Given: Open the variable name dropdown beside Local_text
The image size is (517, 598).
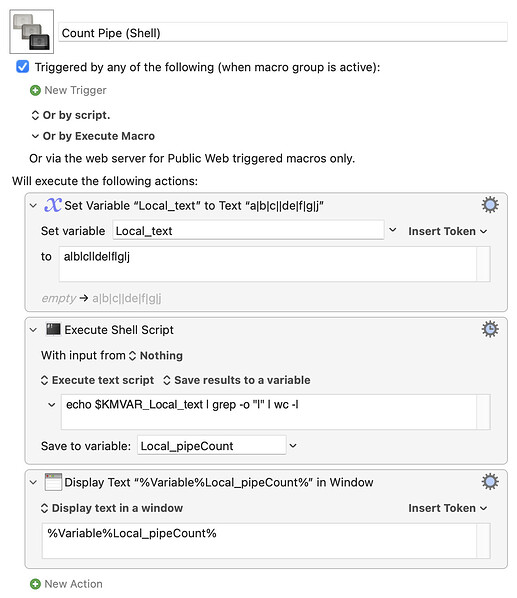Looking at the screenshot, I should (392, 230).
